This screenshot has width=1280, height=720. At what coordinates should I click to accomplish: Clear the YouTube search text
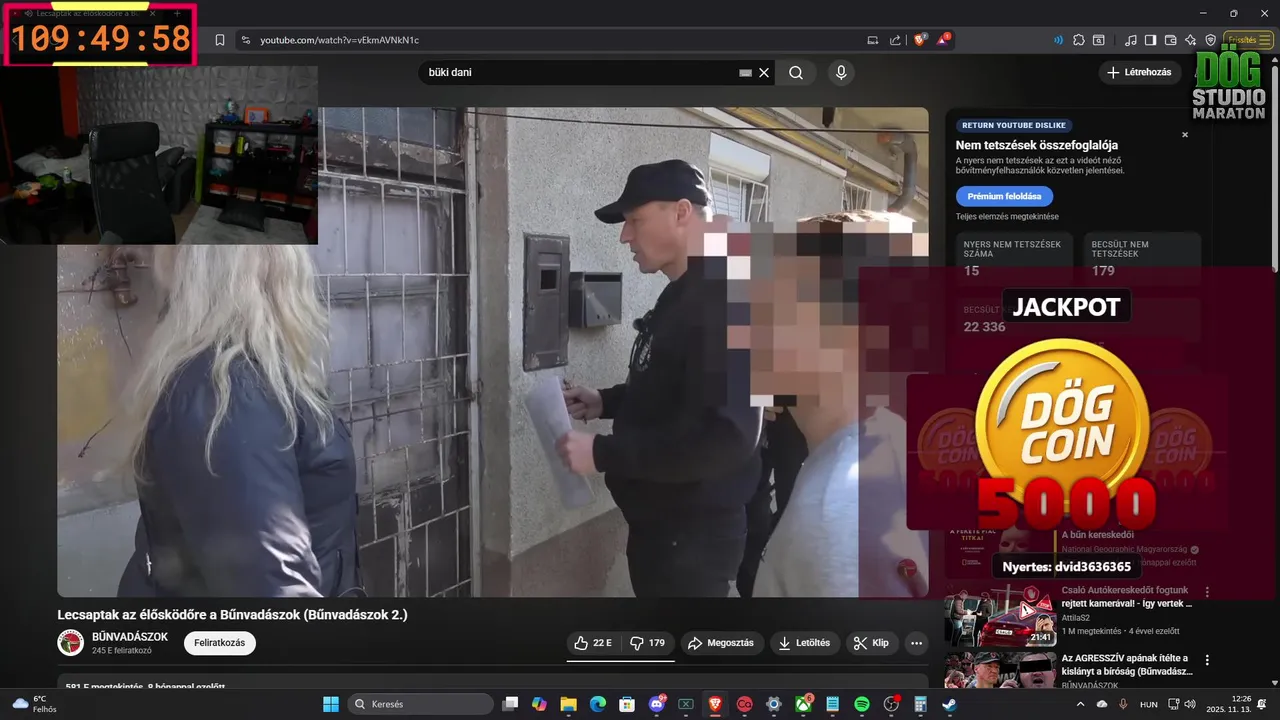(x=764, y=72)
